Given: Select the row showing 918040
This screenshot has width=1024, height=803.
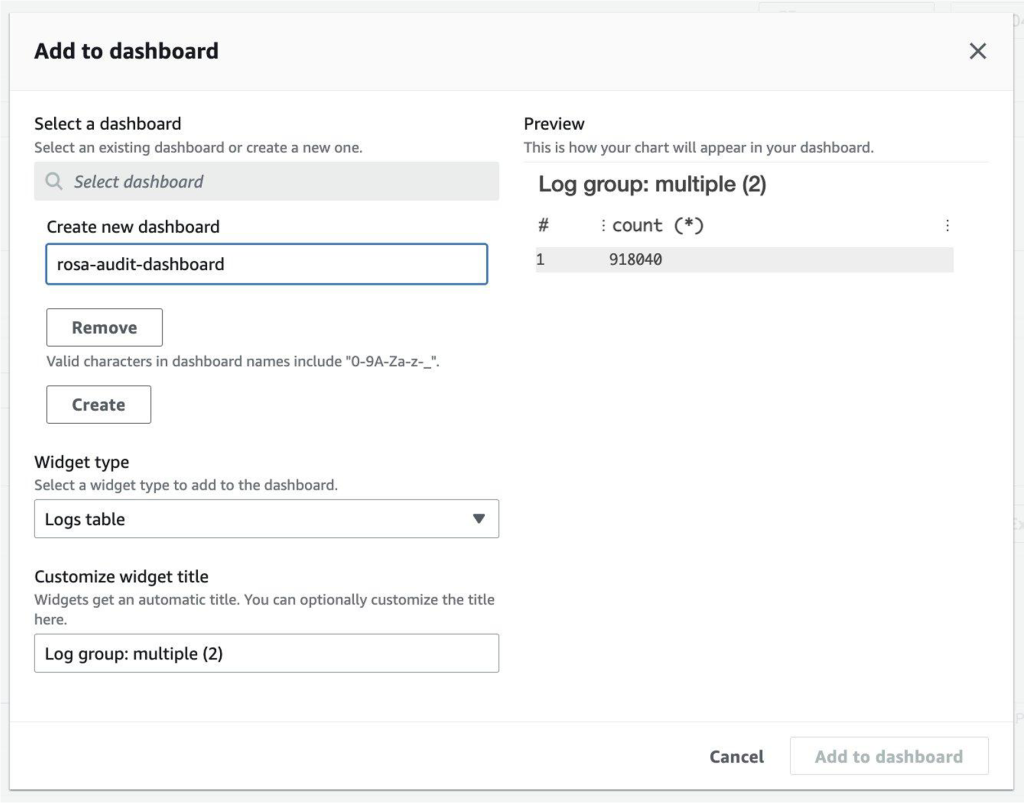Looking at the screenshot, I should [700, 258].
